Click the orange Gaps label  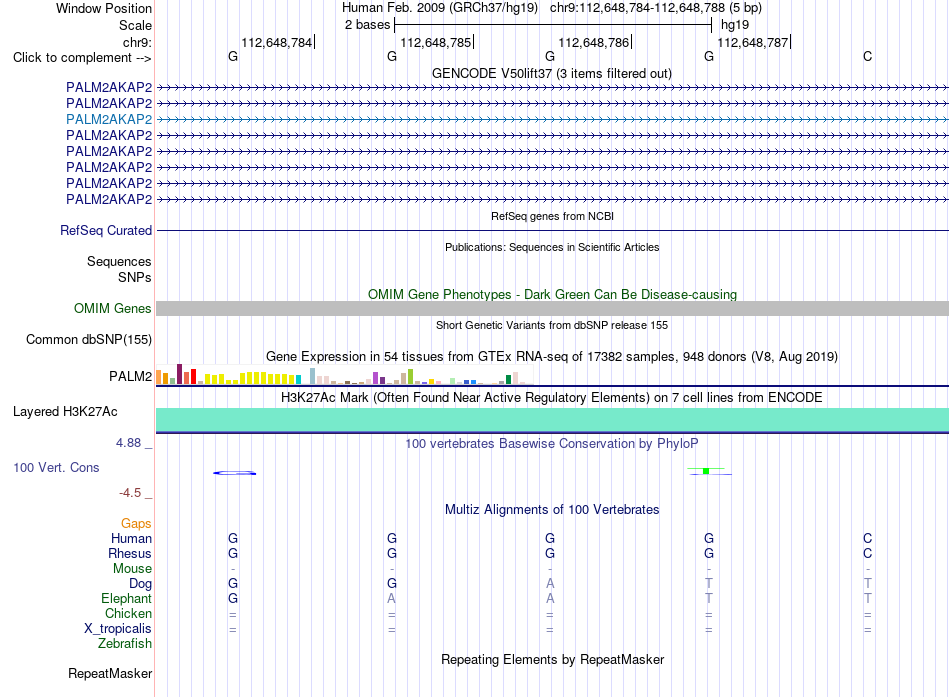pyautogui.click(x=136, y=523)
